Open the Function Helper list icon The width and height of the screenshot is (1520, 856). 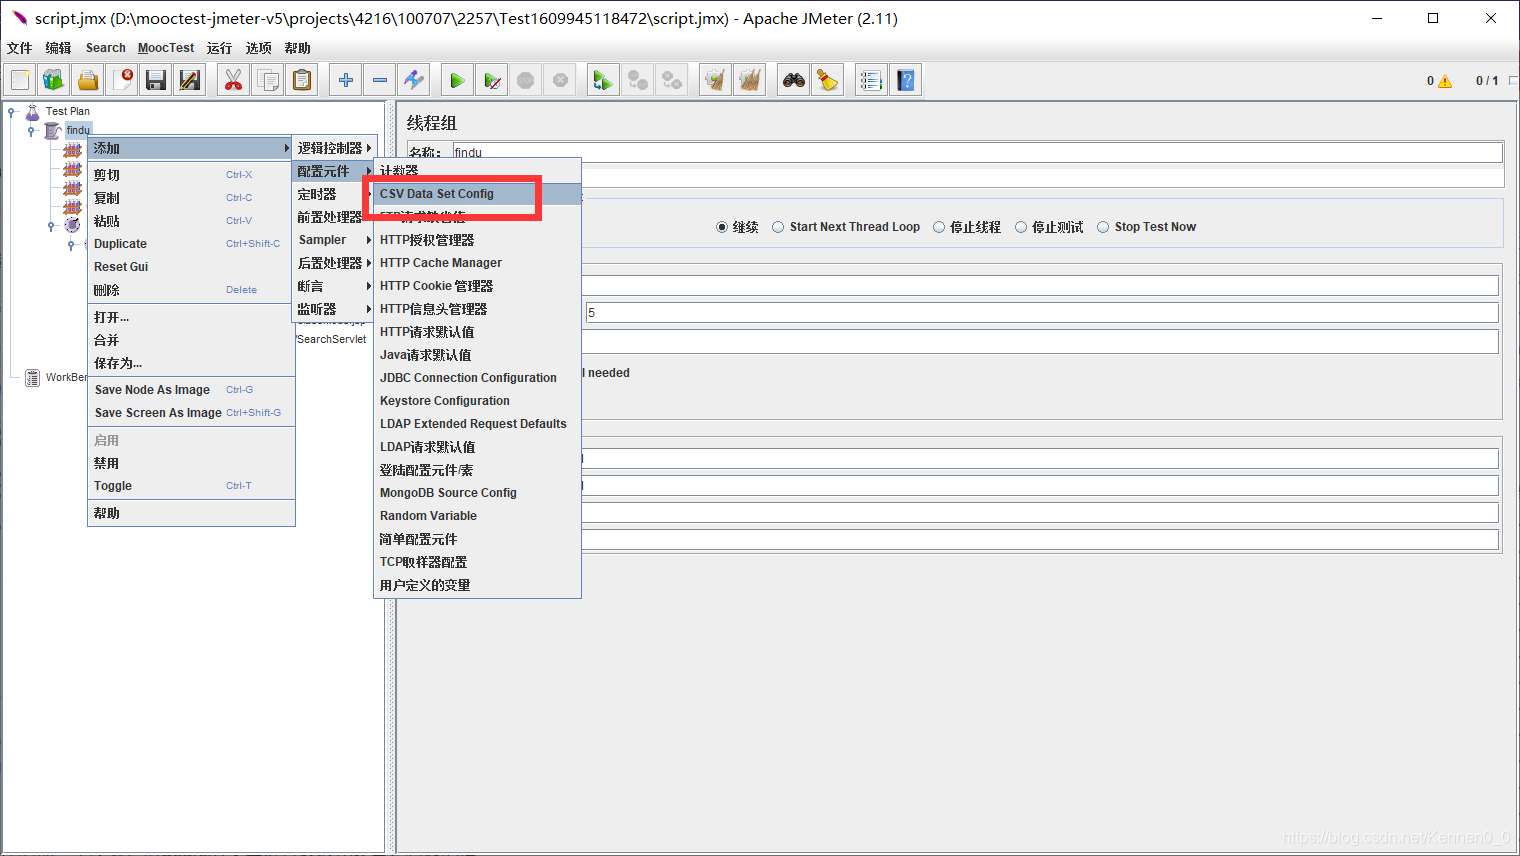pyautogui.click(x=872, y=80)
